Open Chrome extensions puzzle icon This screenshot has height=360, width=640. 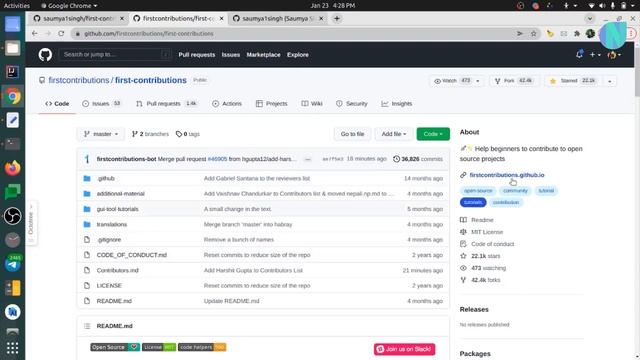pyautogui.click(x=577, y=33)
